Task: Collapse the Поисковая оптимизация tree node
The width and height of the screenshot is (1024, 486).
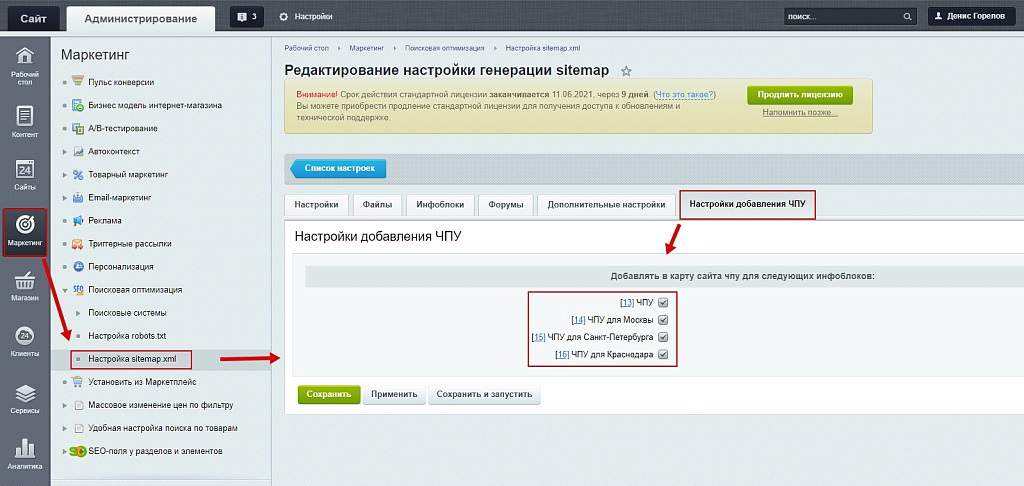Action: pyautogui.click(x=65, y=290)
